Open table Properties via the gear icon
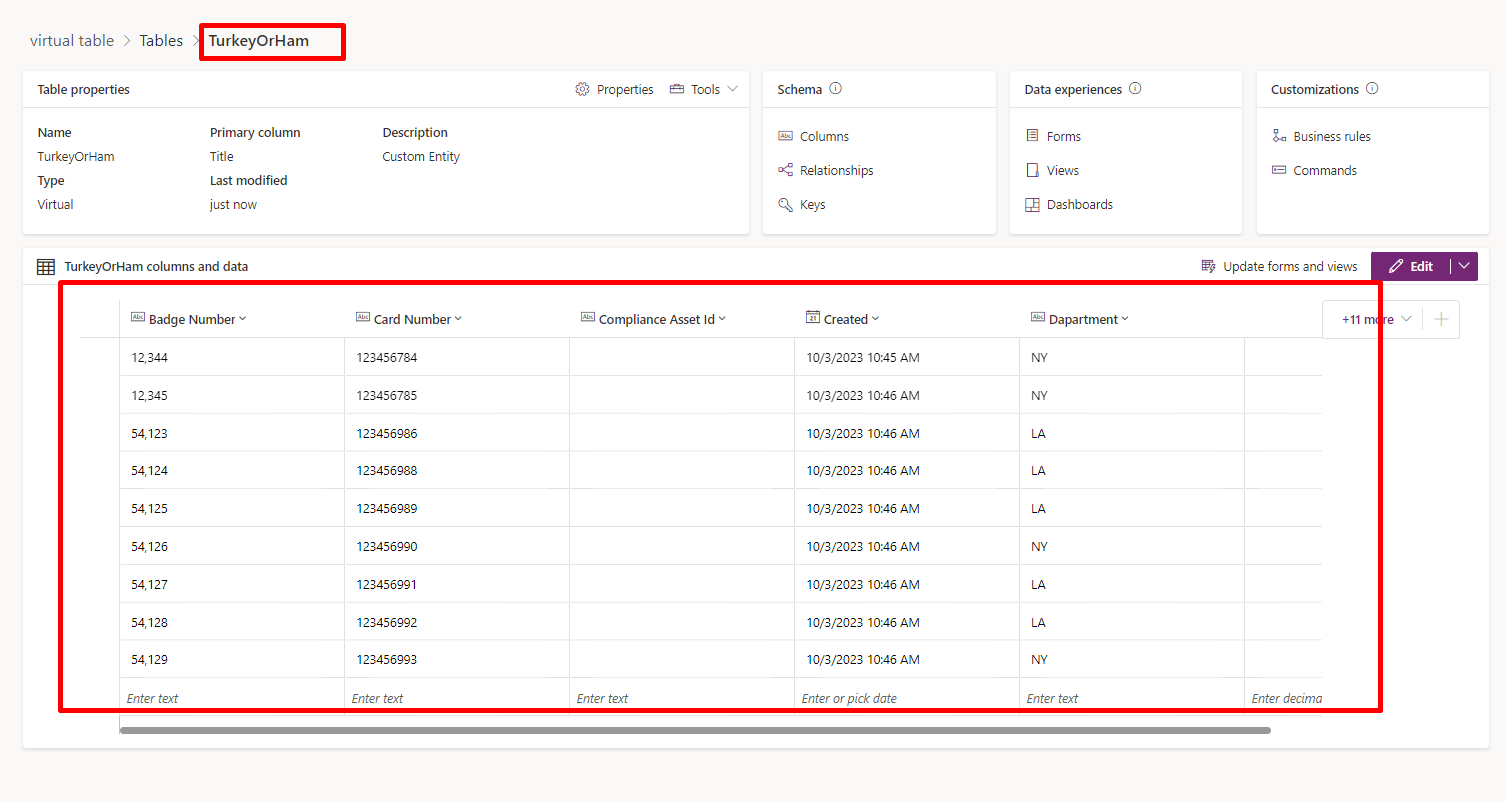 582,90
